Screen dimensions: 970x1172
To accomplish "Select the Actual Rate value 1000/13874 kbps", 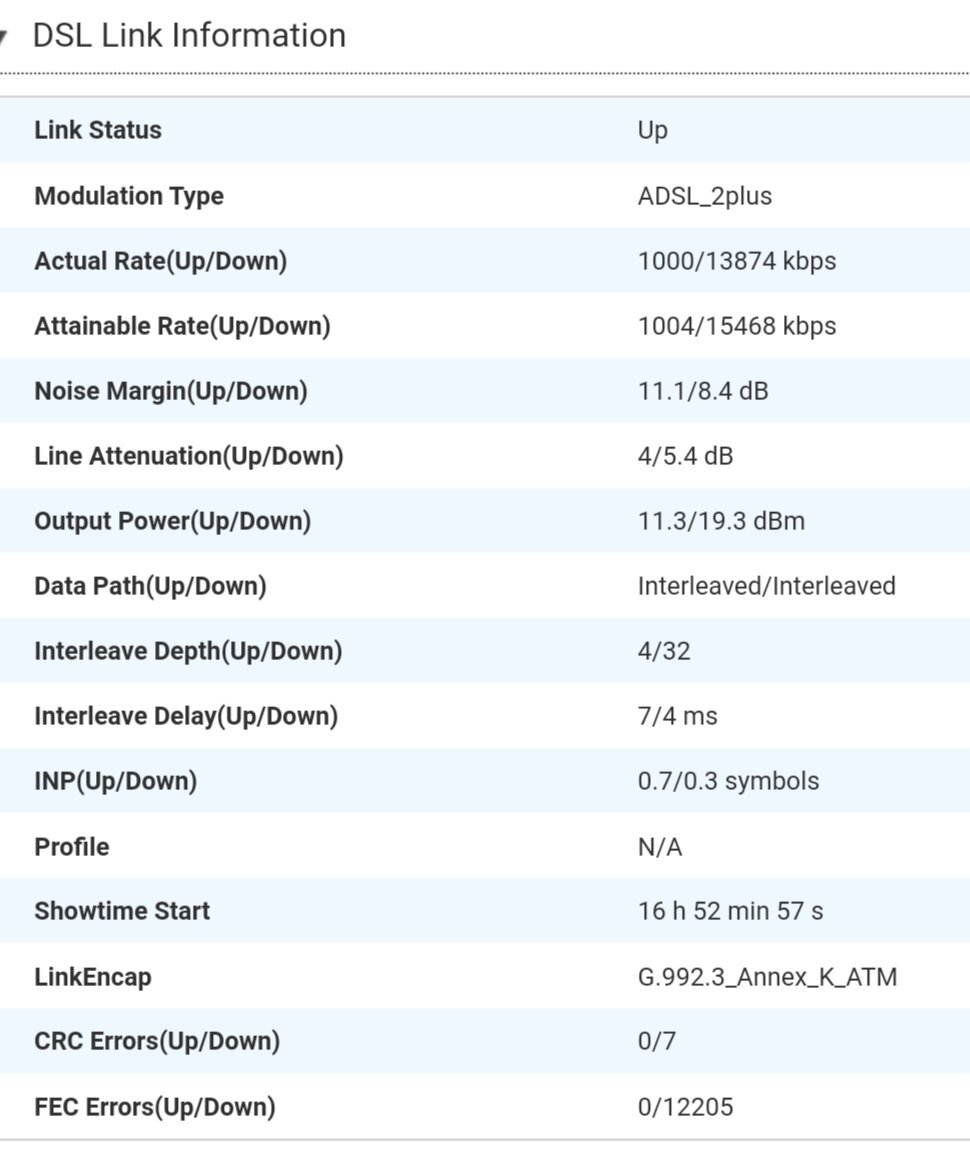I will [x=737, y=261].
